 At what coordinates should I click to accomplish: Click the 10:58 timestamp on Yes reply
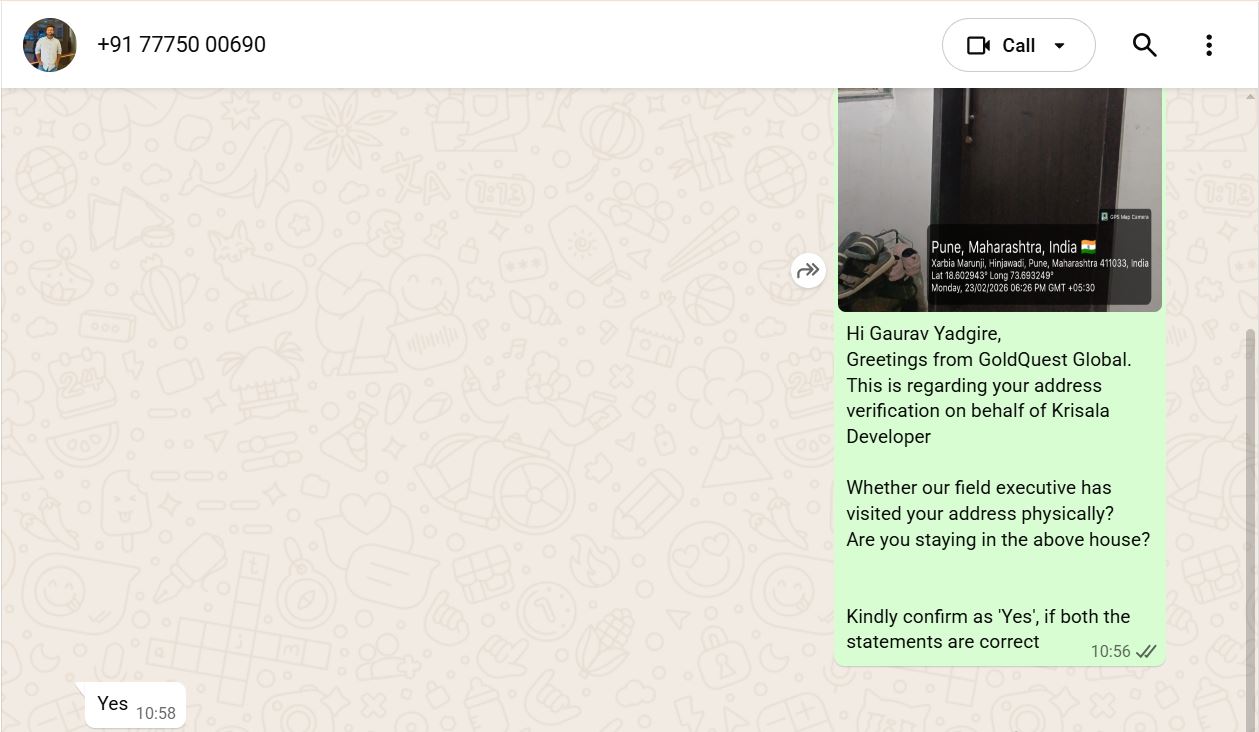tap(155, 713)
